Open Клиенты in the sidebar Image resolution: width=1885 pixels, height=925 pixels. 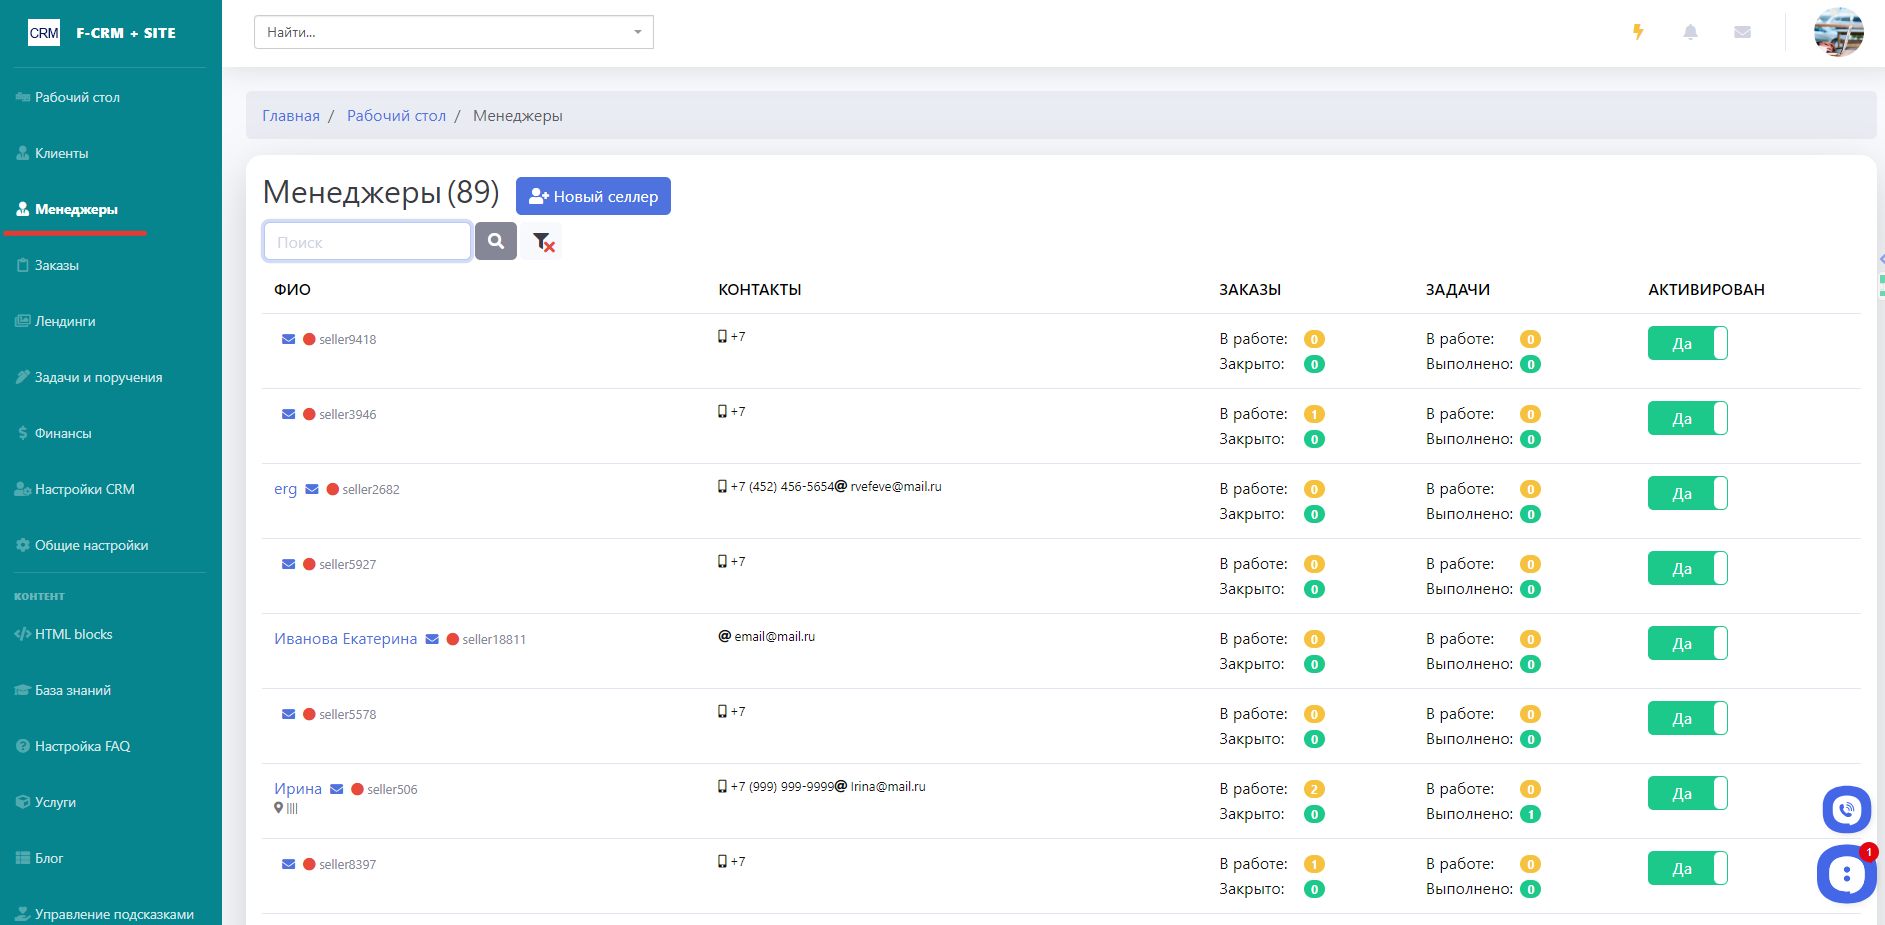[x=61, y=153]
